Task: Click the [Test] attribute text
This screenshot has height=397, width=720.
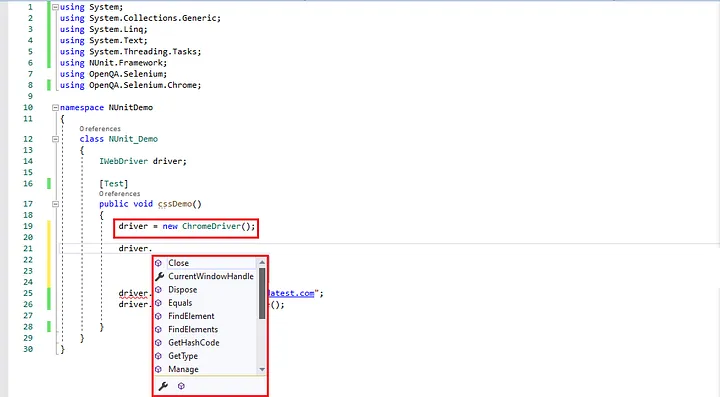Action: [x=113, y=184]
